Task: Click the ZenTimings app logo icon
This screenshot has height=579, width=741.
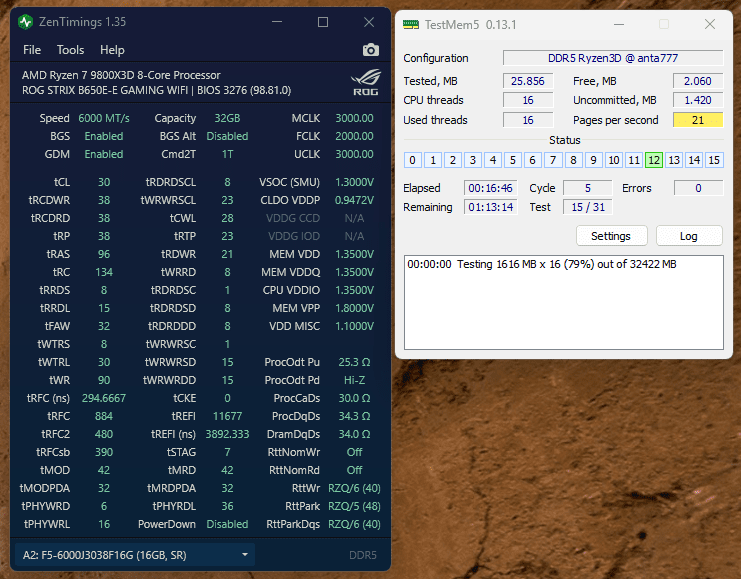Action: (26, 22)
